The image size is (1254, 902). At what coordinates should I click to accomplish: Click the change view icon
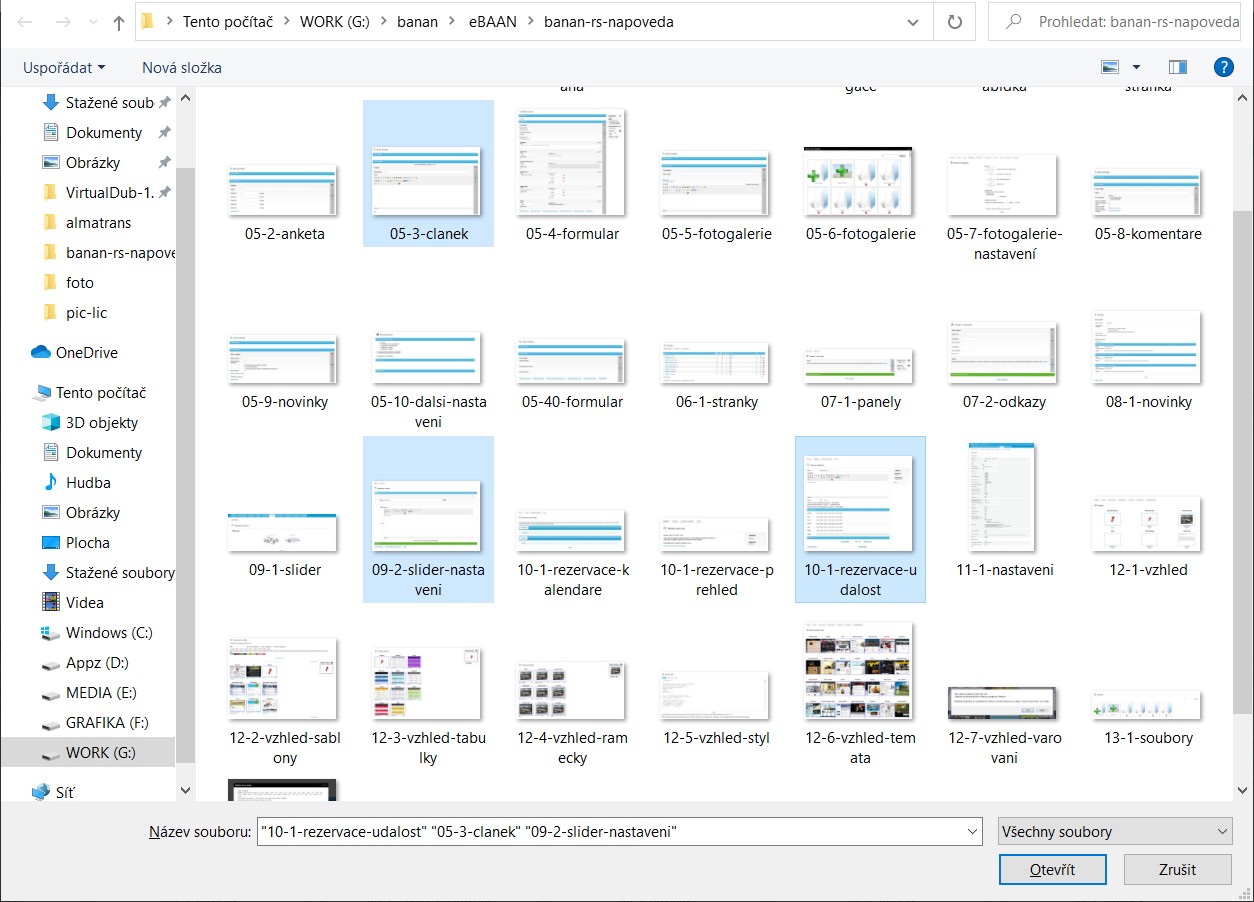(1109, 67)
